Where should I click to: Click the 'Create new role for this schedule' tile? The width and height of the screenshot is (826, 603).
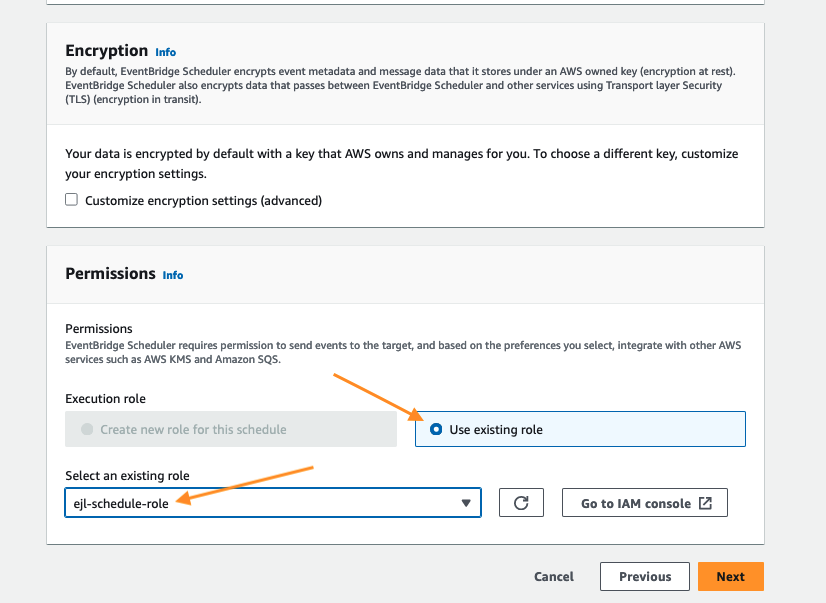pos(231,429)
